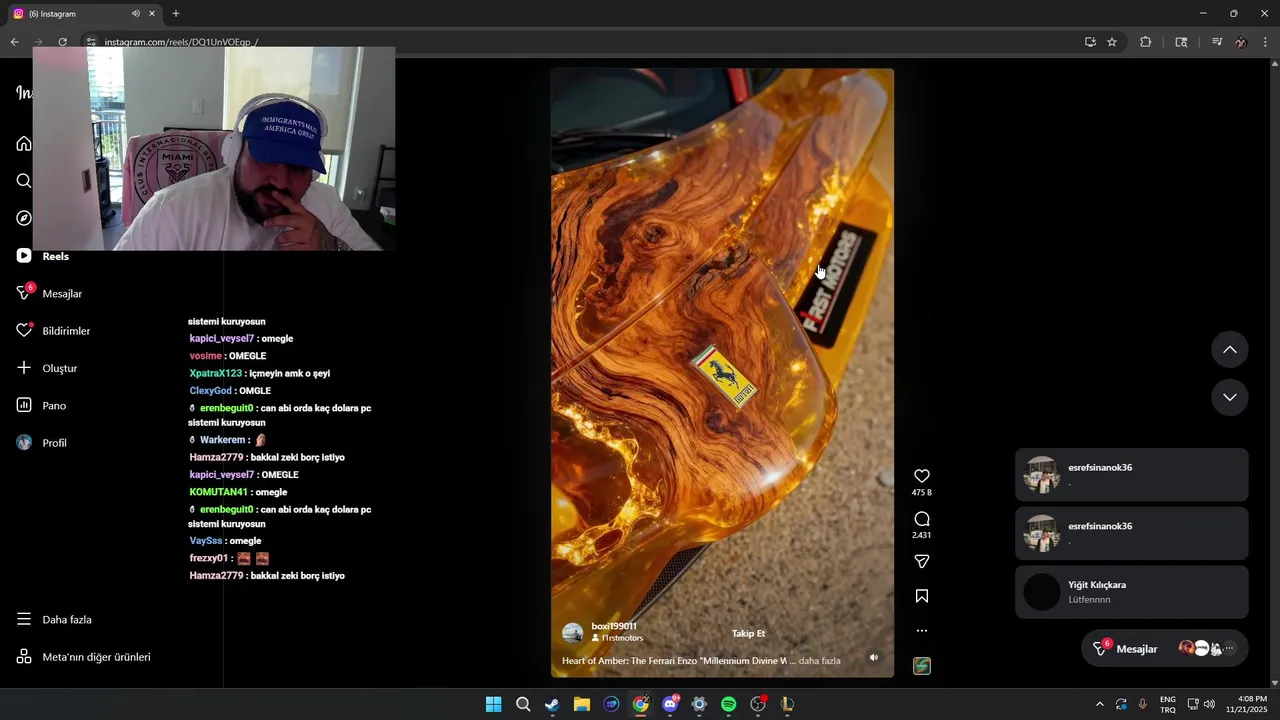The image size is (1280, 720).
Task: Open Spotify from the taskbar
Action: [x=729, y=704]
